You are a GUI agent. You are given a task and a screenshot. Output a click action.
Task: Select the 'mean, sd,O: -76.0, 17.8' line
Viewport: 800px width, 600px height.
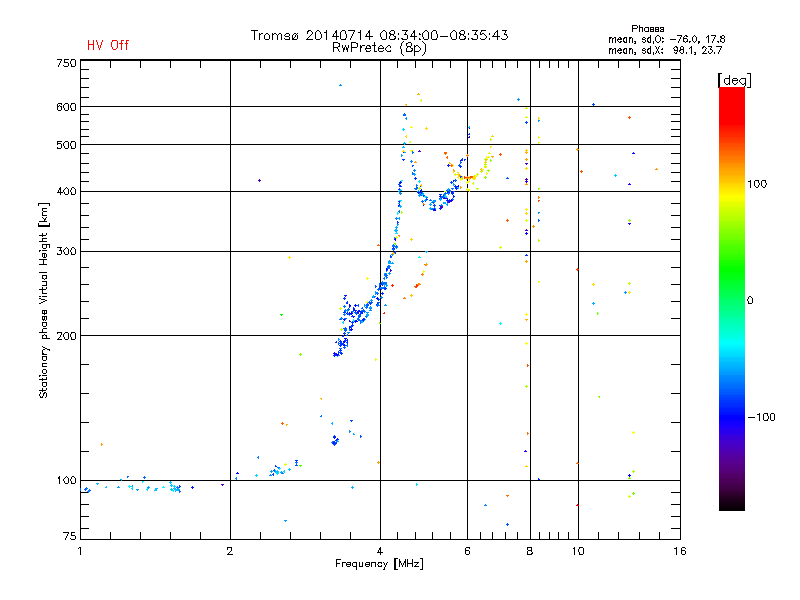pyautogui.click(x=666, y=39)
